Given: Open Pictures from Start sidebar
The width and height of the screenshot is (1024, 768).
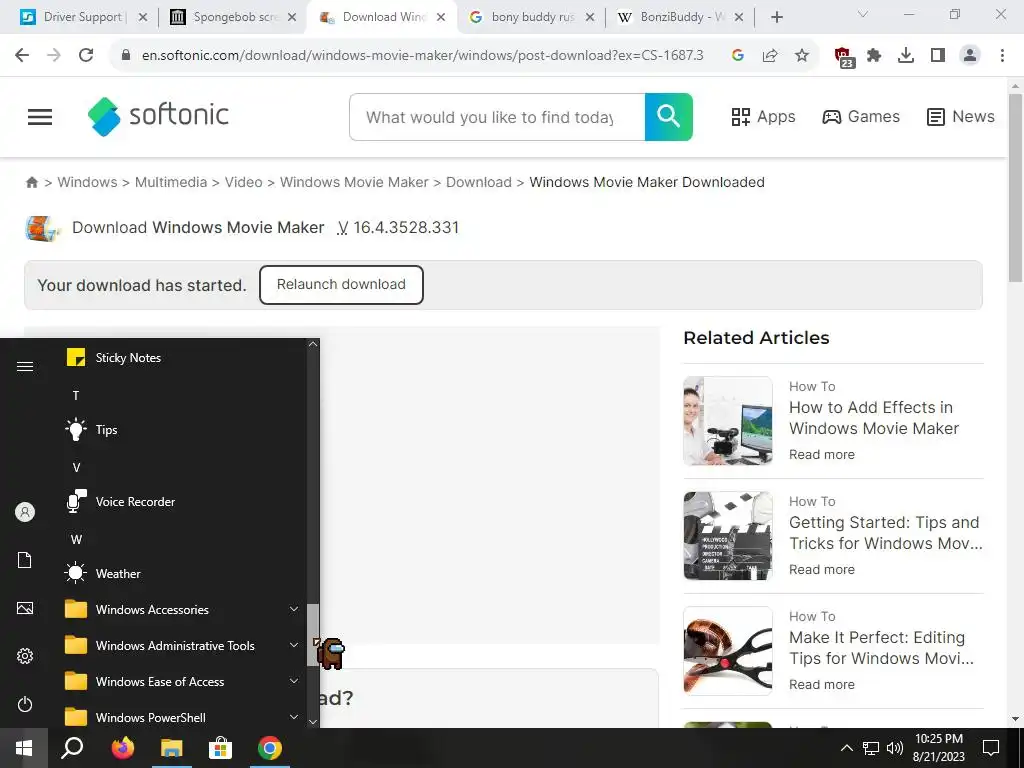Looking at the screenshot, I should pos(25,608).
